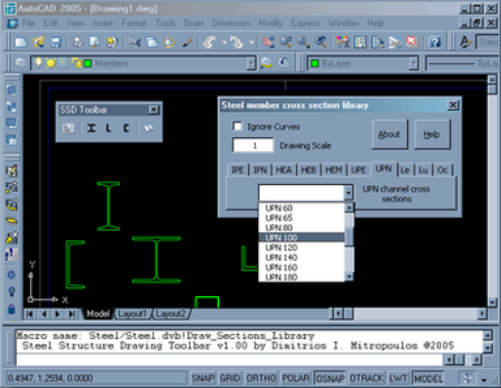This screenshot has width=501, height=388.
Task: Select UPN 140 in the list
Action: click(301, 257)
